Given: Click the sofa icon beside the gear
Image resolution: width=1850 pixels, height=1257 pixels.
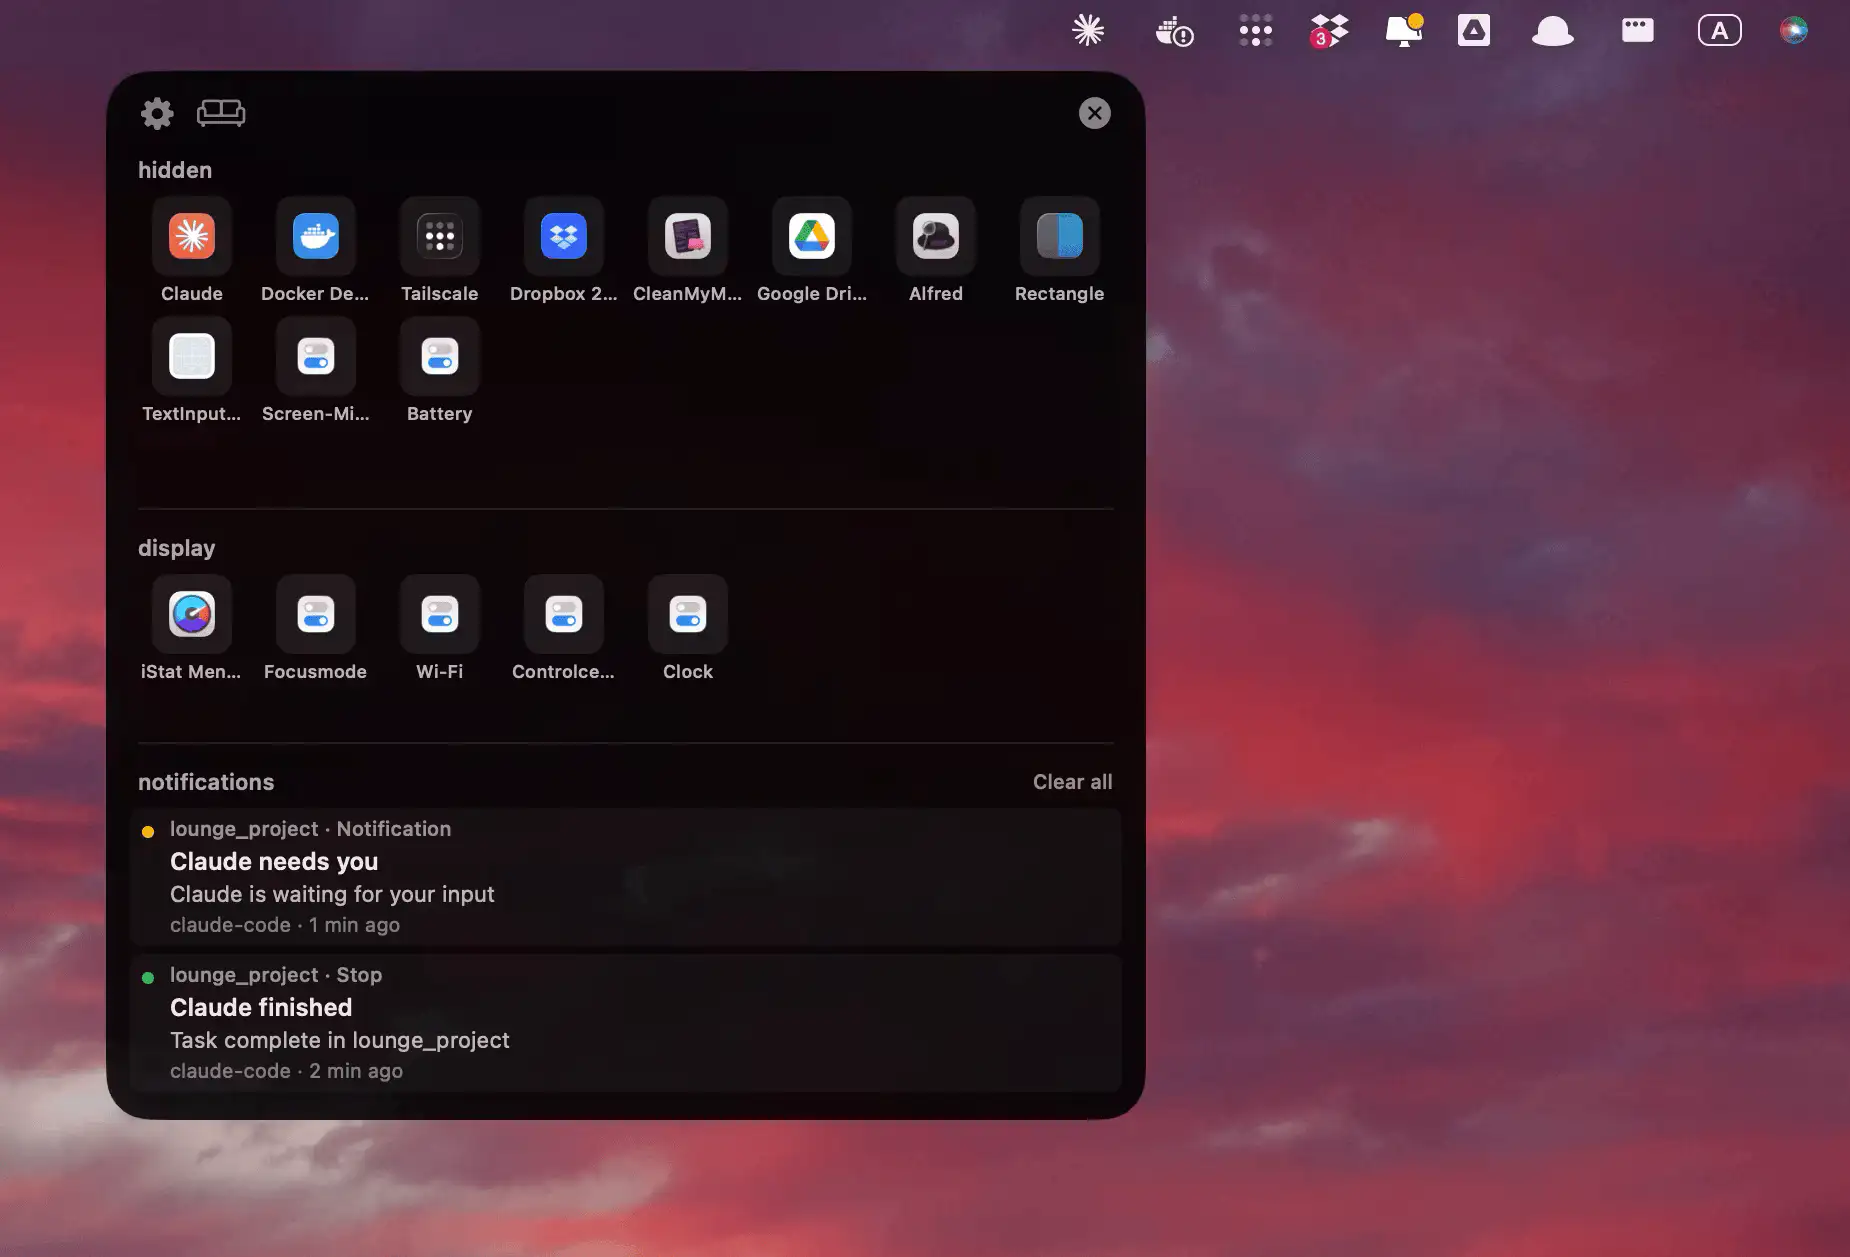Looking at the screenshot, I should (x=221, y=113).
